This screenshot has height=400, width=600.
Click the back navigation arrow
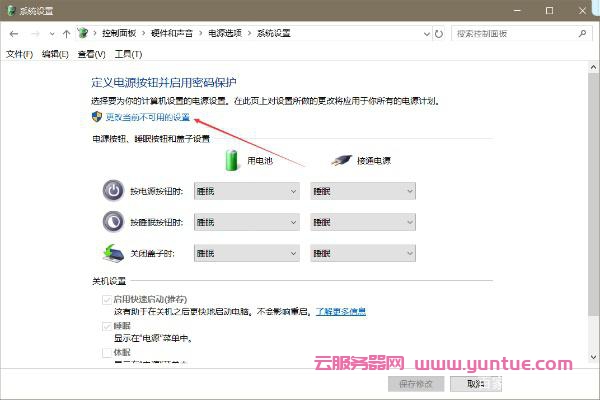tap(13, 33)
